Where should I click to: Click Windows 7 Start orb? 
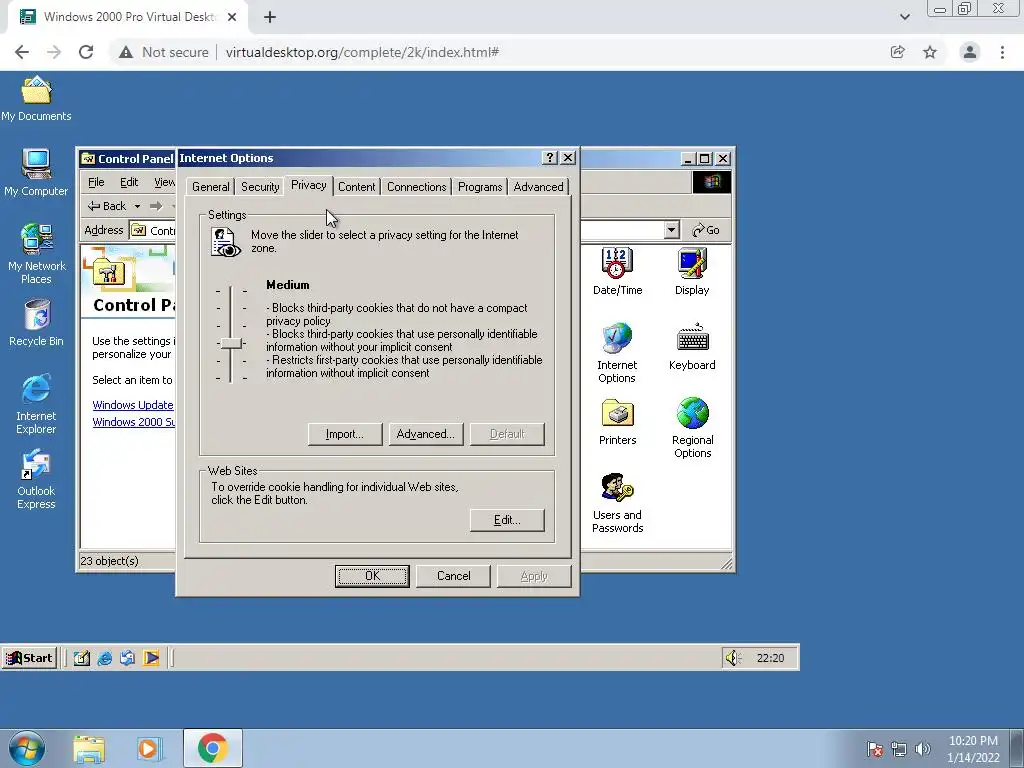click(27, 748)
